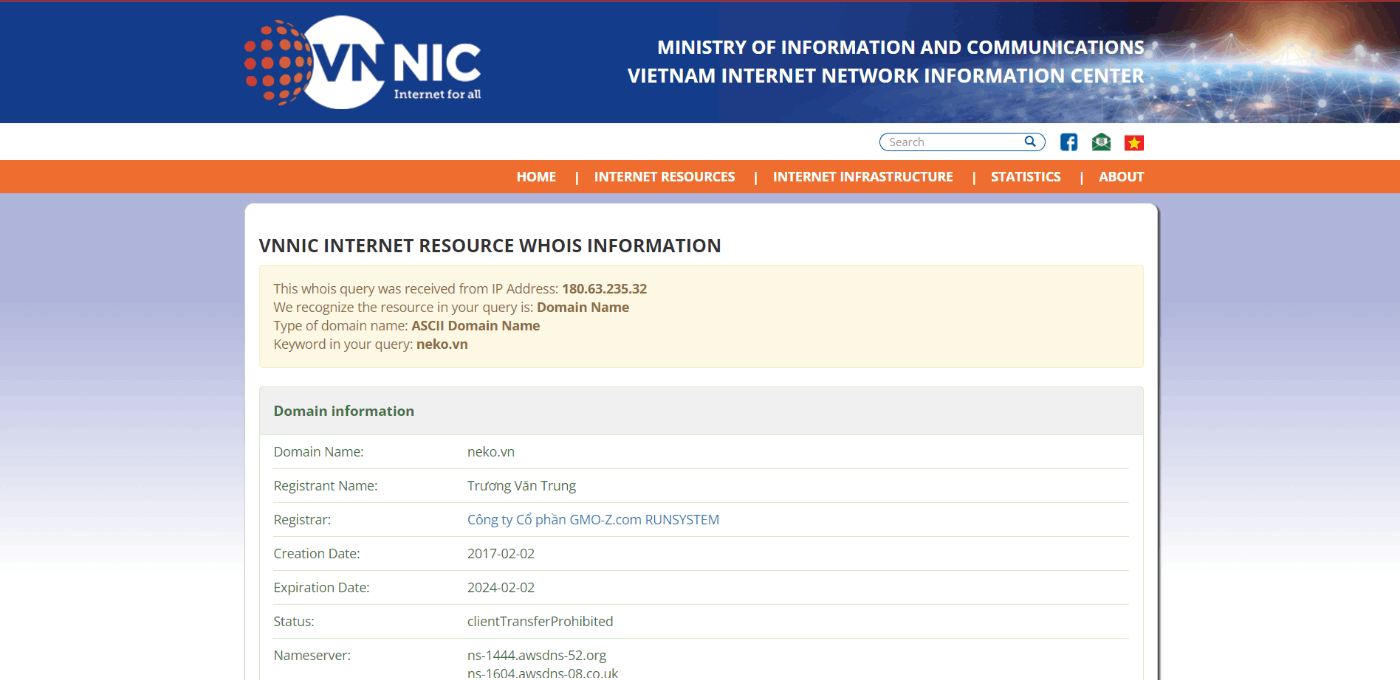Click registrant name Trương Văn Trung
This screenshot has height=680, width=1400.
[x=522, y=486]
